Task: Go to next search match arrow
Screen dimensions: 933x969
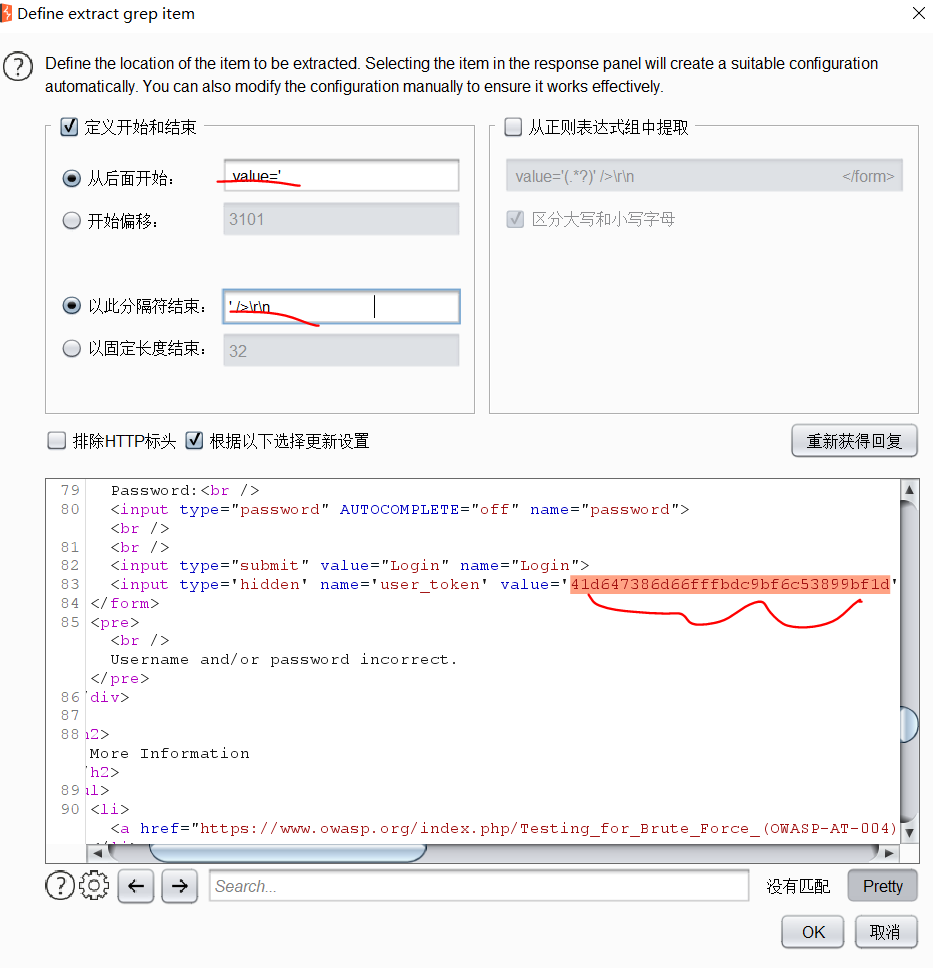Action: 180,886
